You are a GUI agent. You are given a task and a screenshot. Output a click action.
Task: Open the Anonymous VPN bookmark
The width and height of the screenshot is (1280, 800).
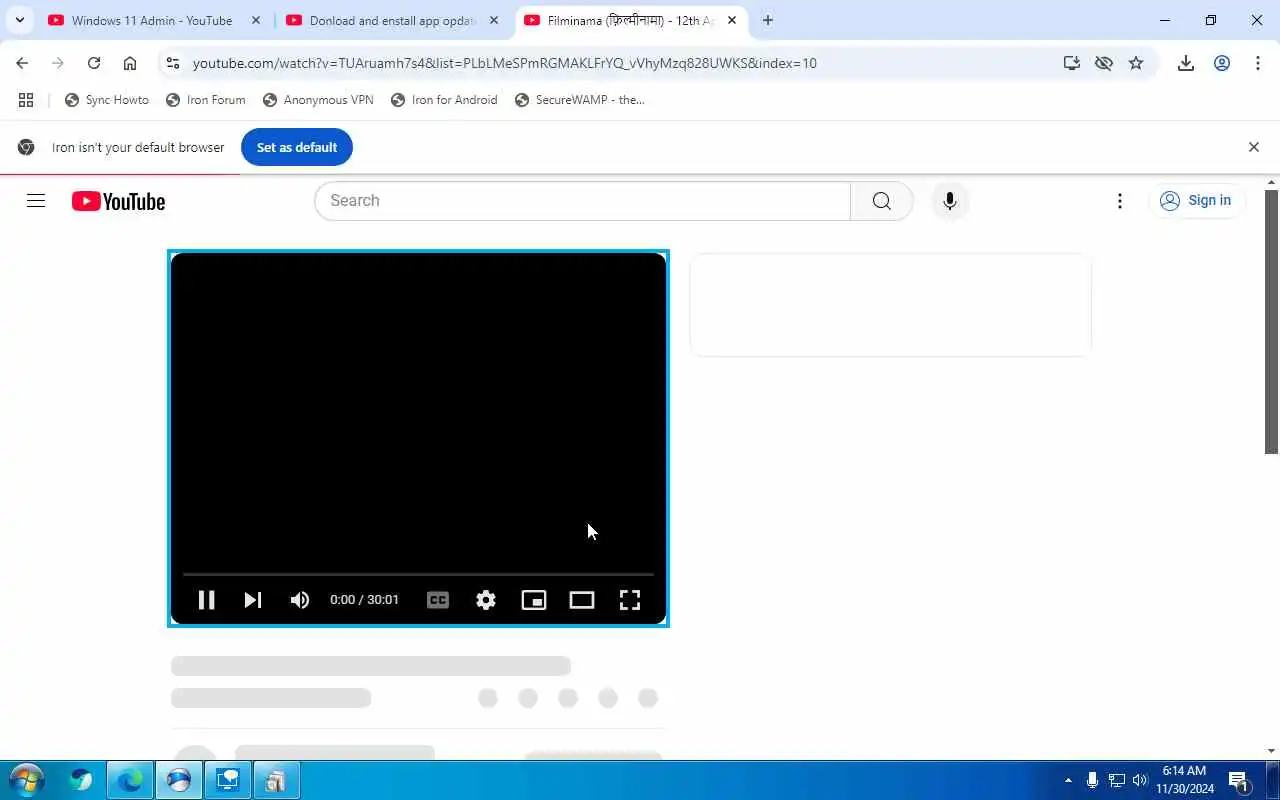(x=318, y=100)
